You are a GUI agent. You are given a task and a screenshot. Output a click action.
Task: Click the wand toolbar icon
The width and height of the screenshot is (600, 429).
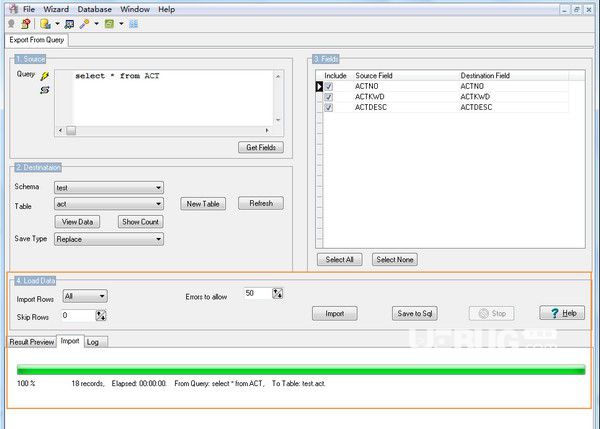click(x=84, y=24)
